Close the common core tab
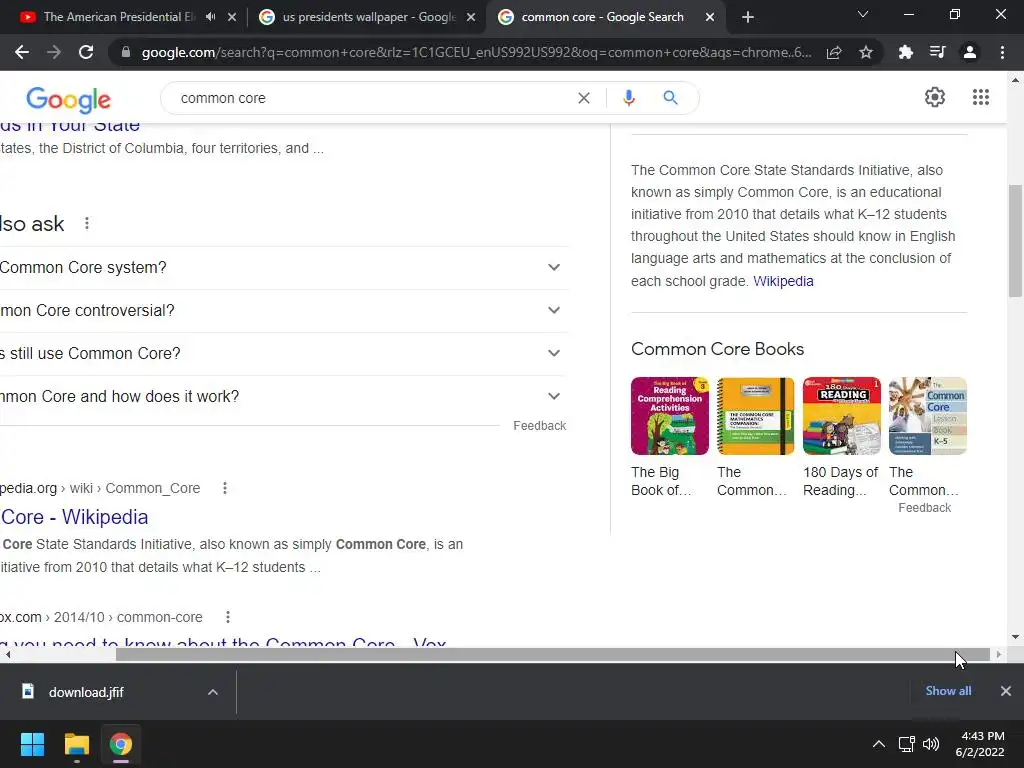 pyautogui.click(x=710, y=17)
